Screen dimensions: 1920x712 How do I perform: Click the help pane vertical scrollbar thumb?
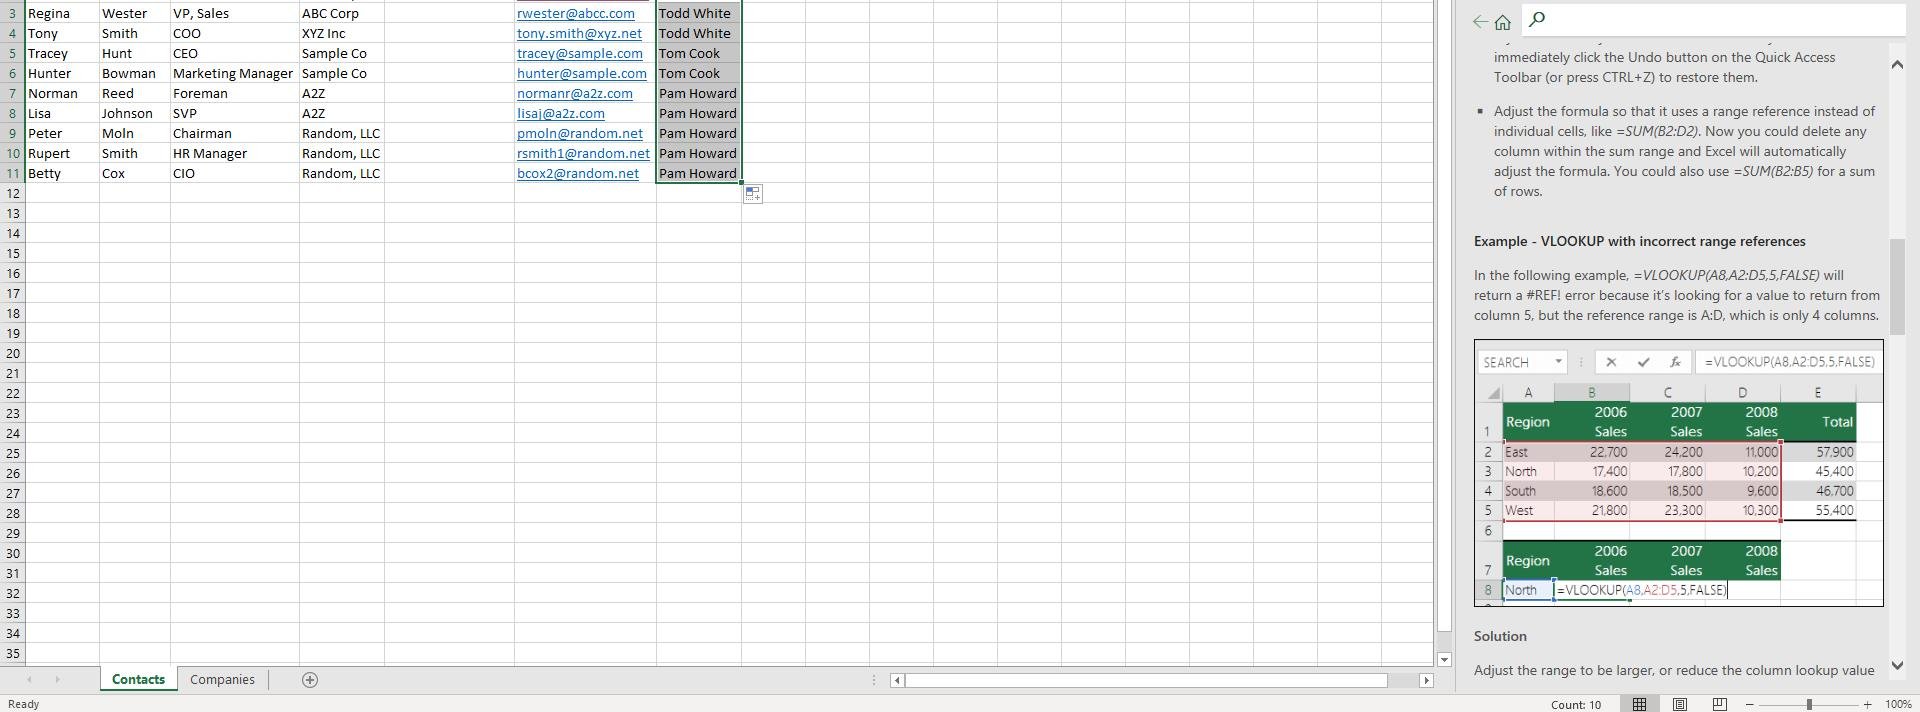pyautogui.click(x=1898, y=287)
